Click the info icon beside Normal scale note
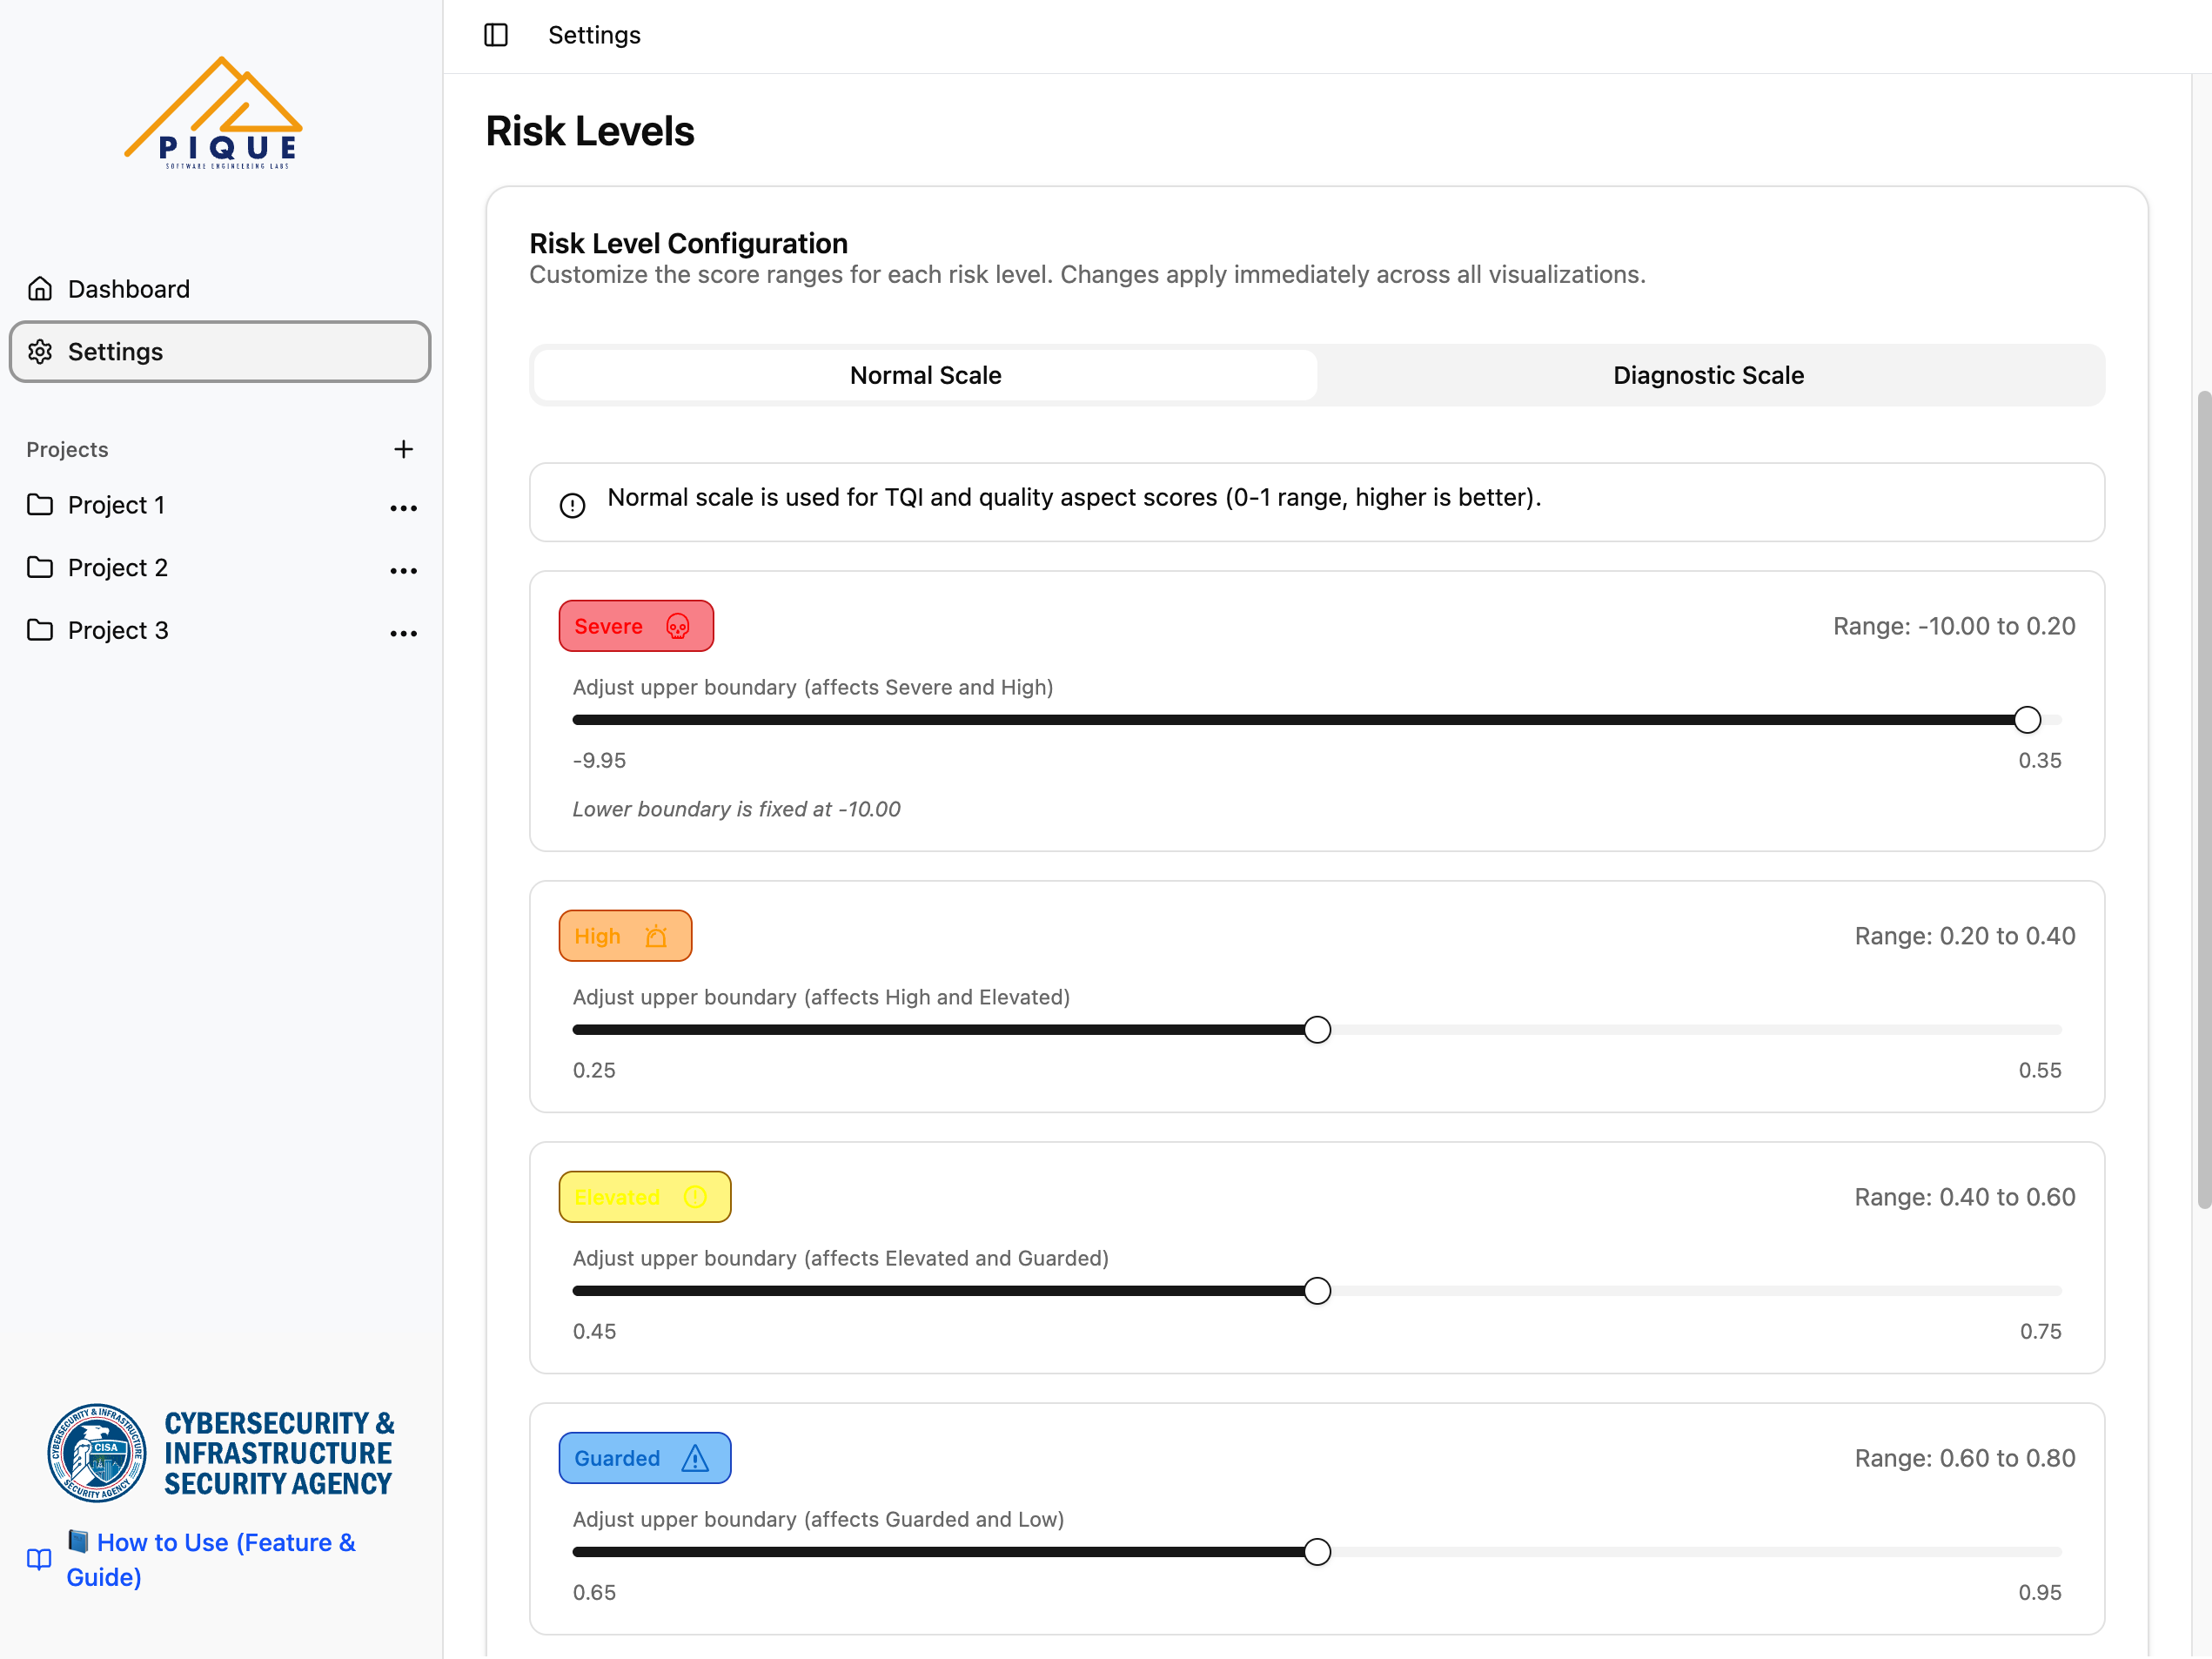Screen dimensions: 2212x1659 point(572,506)
